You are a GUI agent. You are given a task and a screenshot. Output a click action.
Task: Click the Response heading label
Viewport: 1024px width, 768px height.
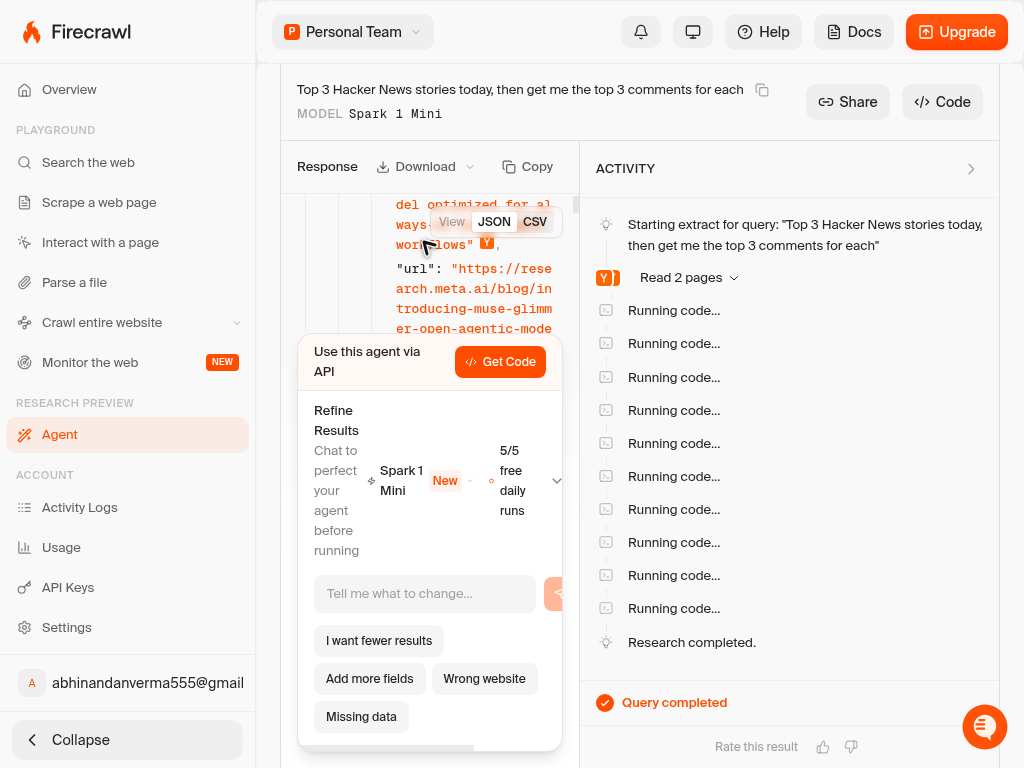pyautogui.click(x=327, y=167)
